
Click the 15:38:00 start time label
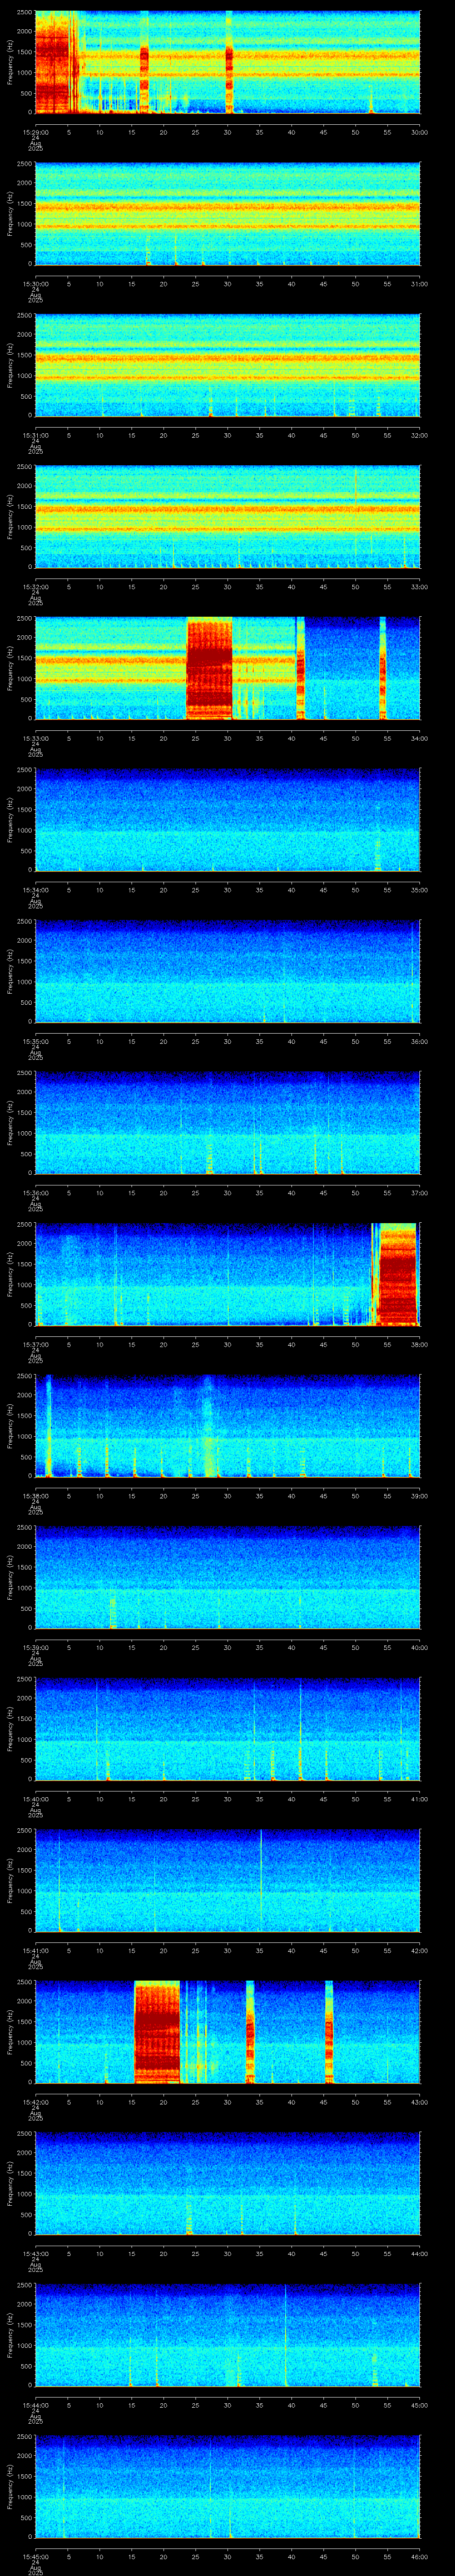[35, 1496]
